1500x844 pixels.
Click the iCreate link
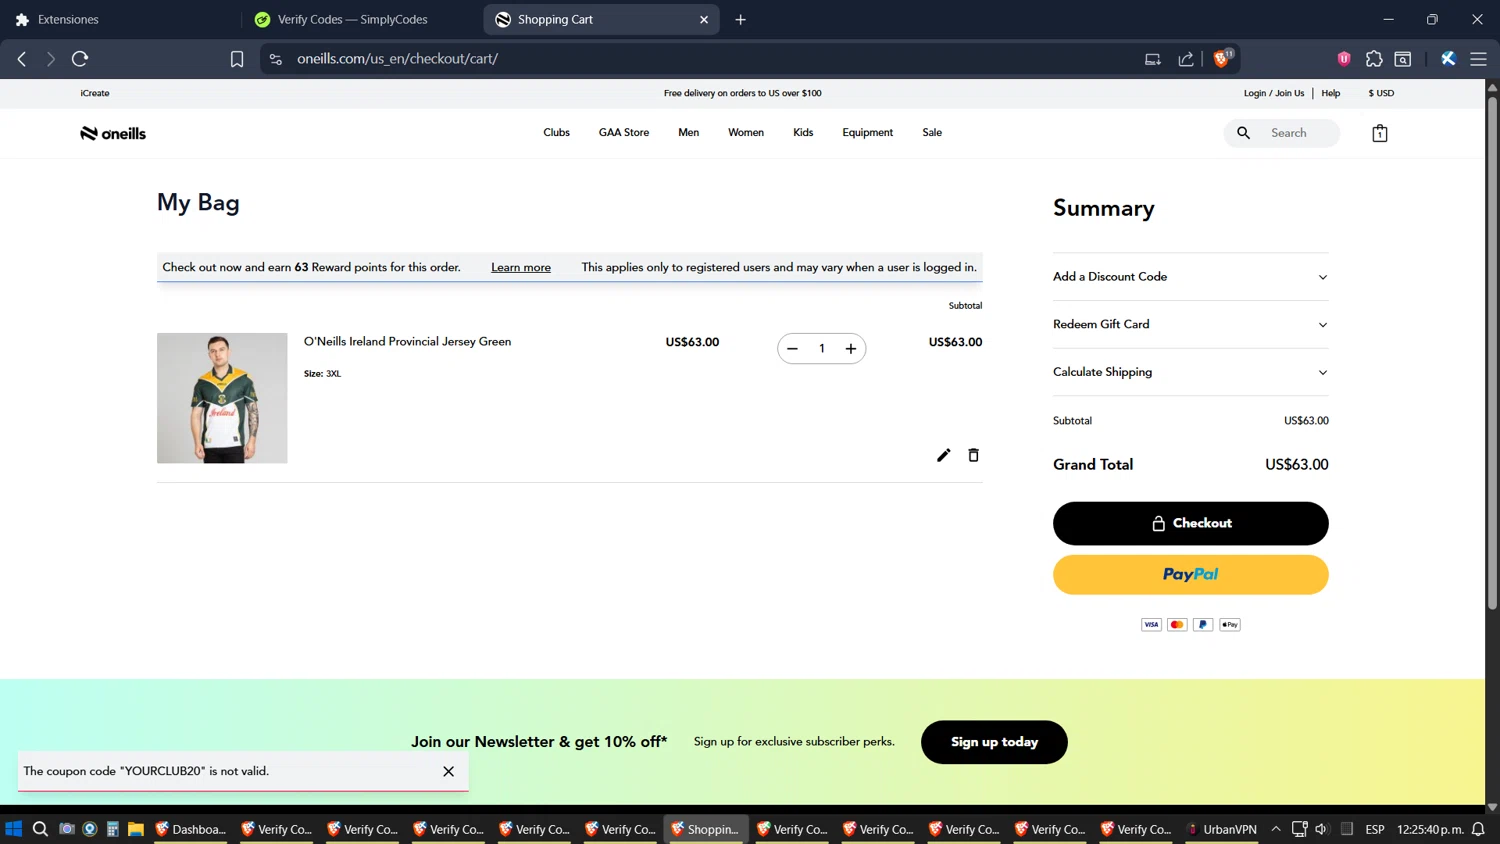pos(95,93)
